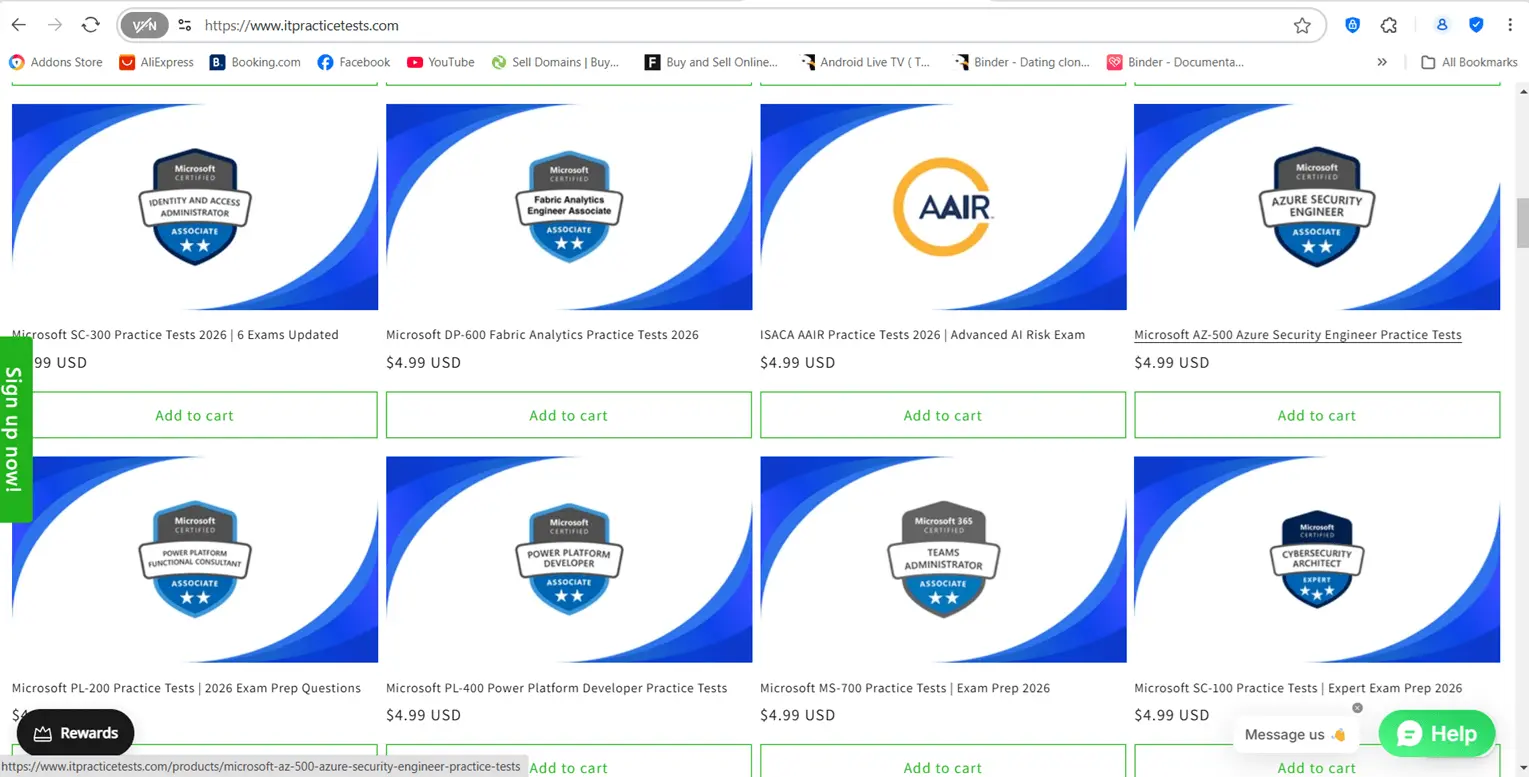This screenshot has height=777, width=1529.
Task: Open the browser three-dot menu
Action: coord(1510,25)
